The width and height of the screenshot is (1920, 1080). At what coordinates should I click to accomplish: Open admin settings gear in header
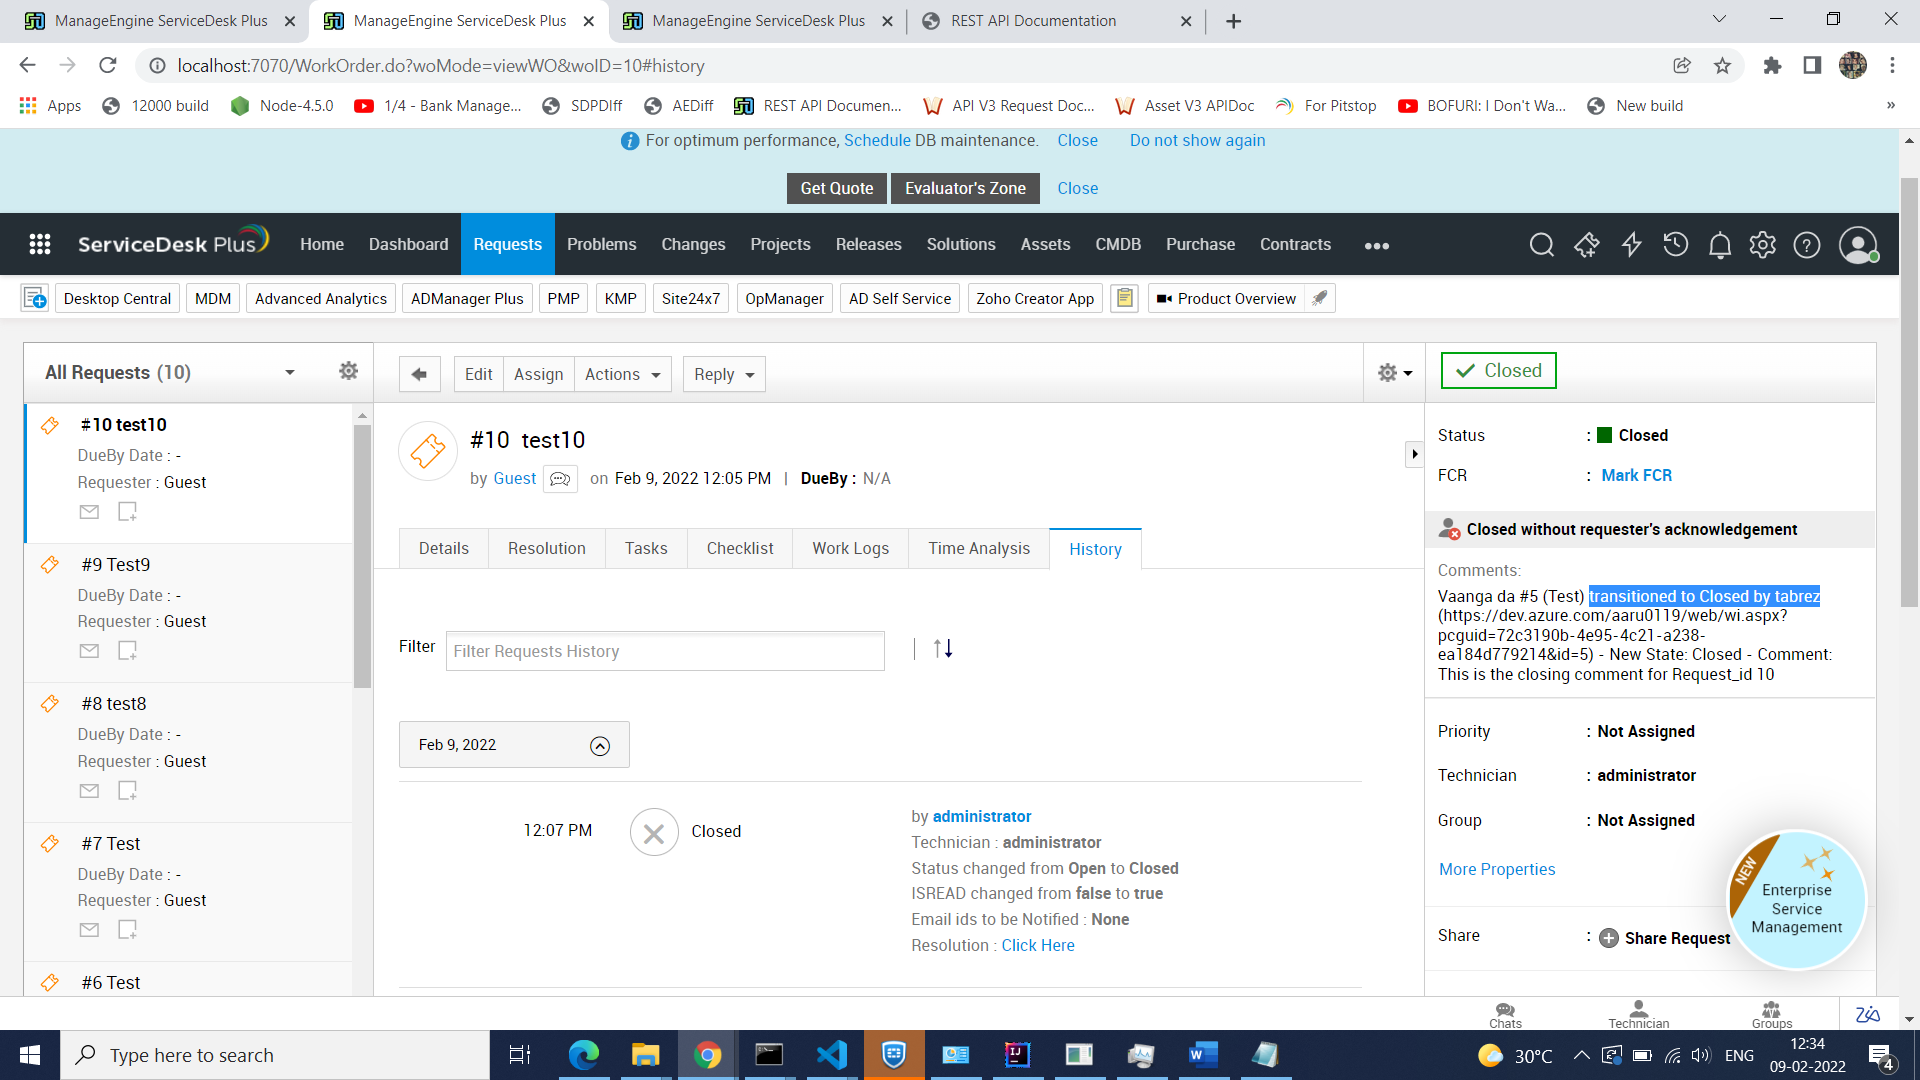(x=1762, y=245)
